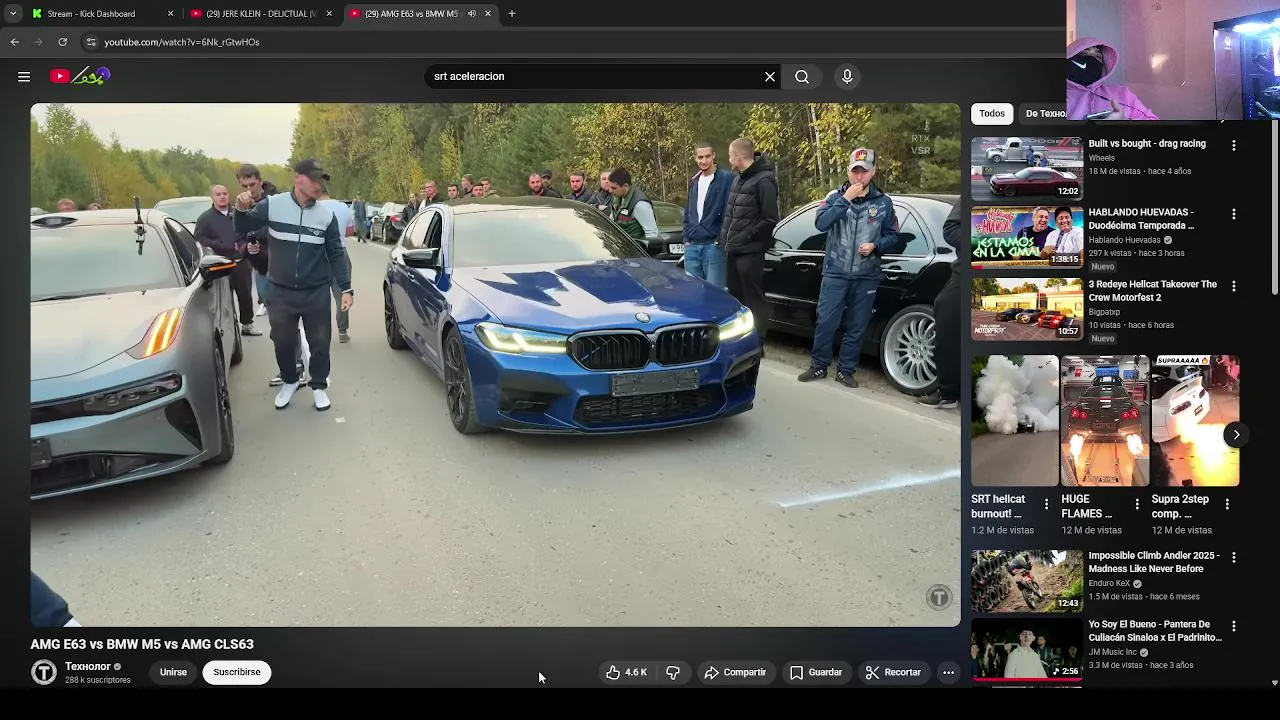The image size is (1280, 720).
Task: Click the magnifier search button
Action: [802, 76]
